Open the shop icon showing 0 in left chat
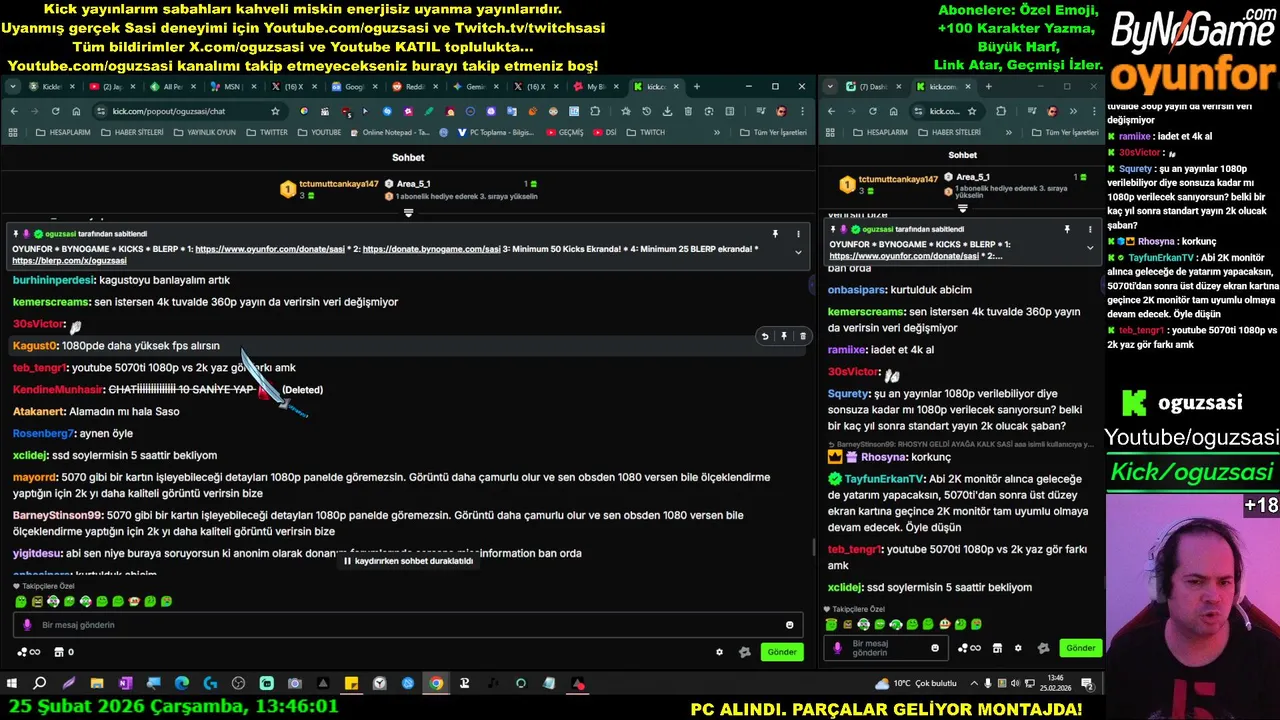 [x=63, y=652]
